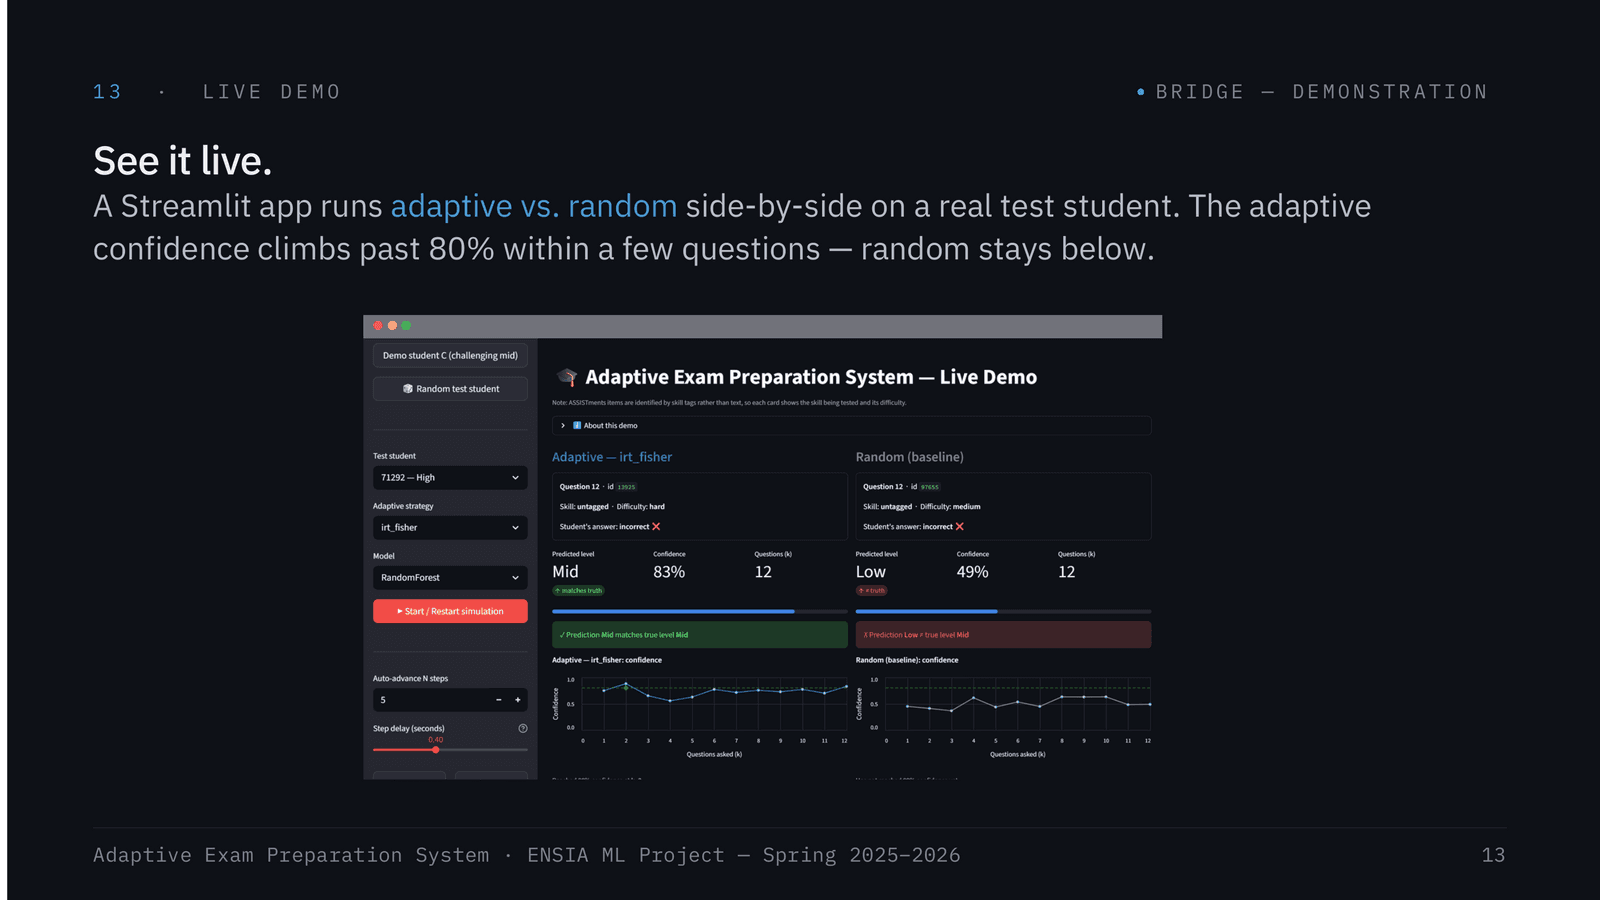Click the predicted level 'Low' value

(871, 572)
